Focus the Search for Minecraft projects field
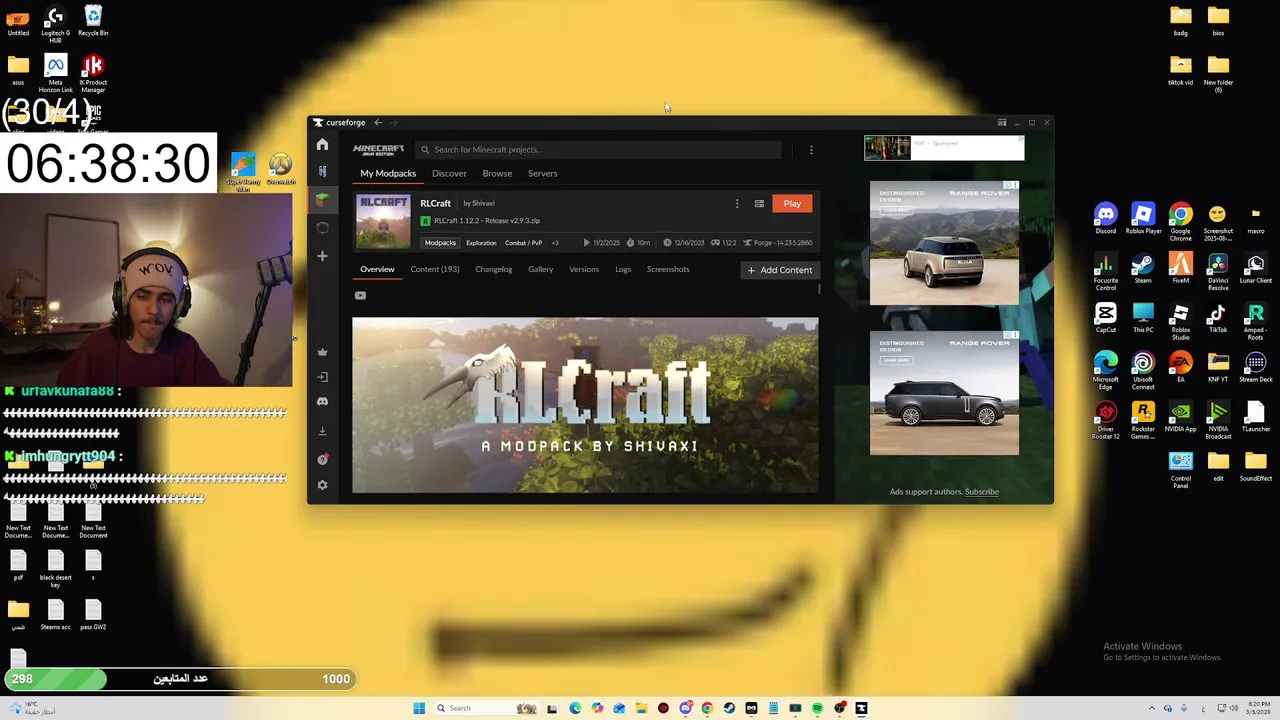This screenshot has height=720, width=1280. point(598,150)
